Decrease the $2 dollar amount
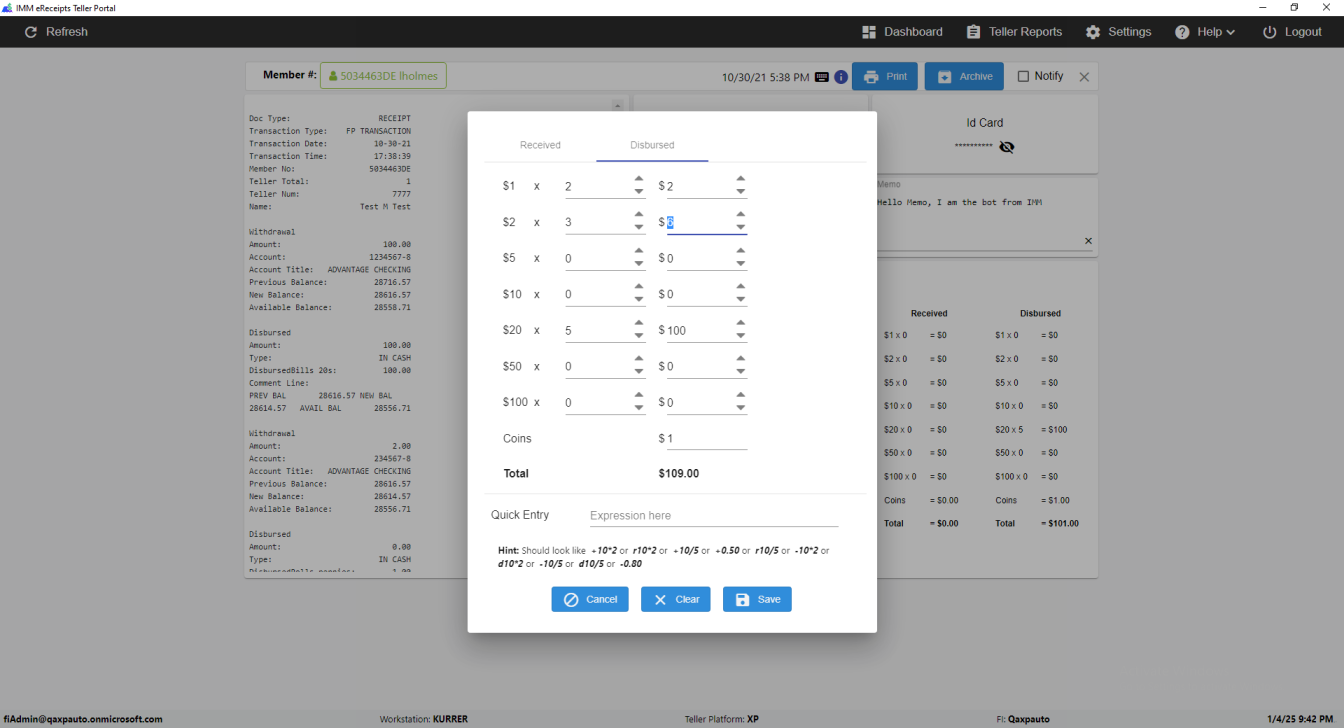 point(741,228)
